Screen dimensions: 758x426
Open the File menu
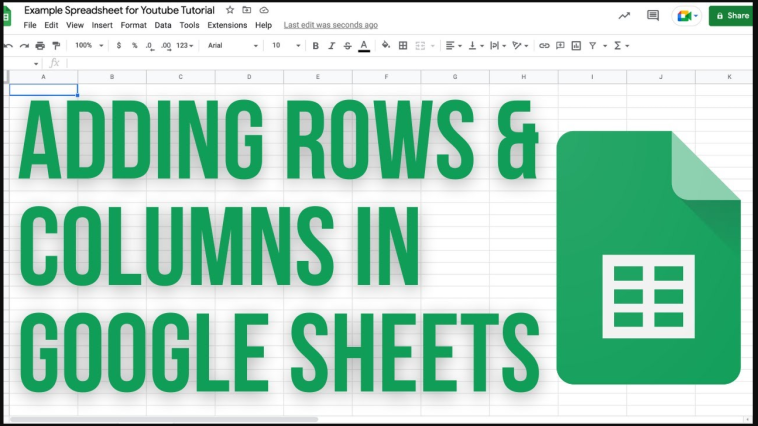coord(30,25)
